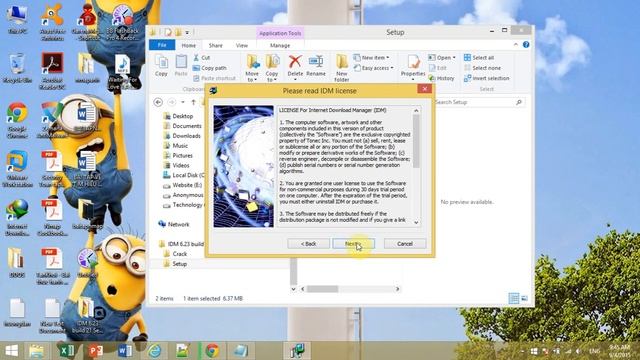Click Select none in the ribbon
This screenshot has height=360, width=640.
(x=482, y=68)
